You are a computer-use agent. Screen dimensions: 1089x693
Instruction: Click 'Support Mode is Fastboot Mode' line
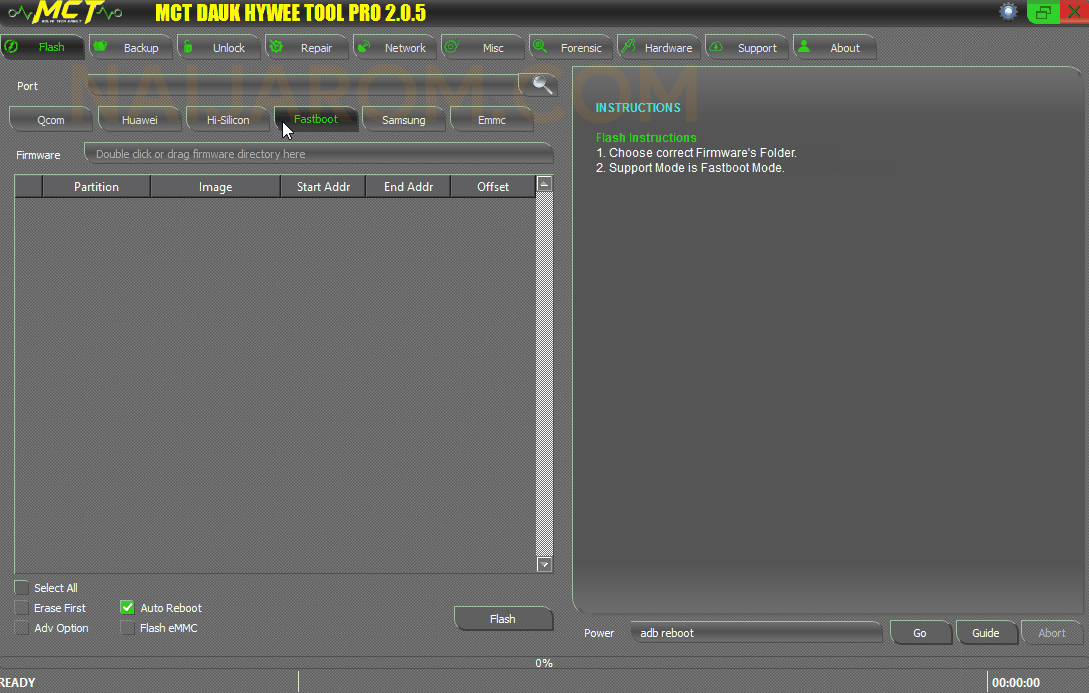[x=690, y=168]
